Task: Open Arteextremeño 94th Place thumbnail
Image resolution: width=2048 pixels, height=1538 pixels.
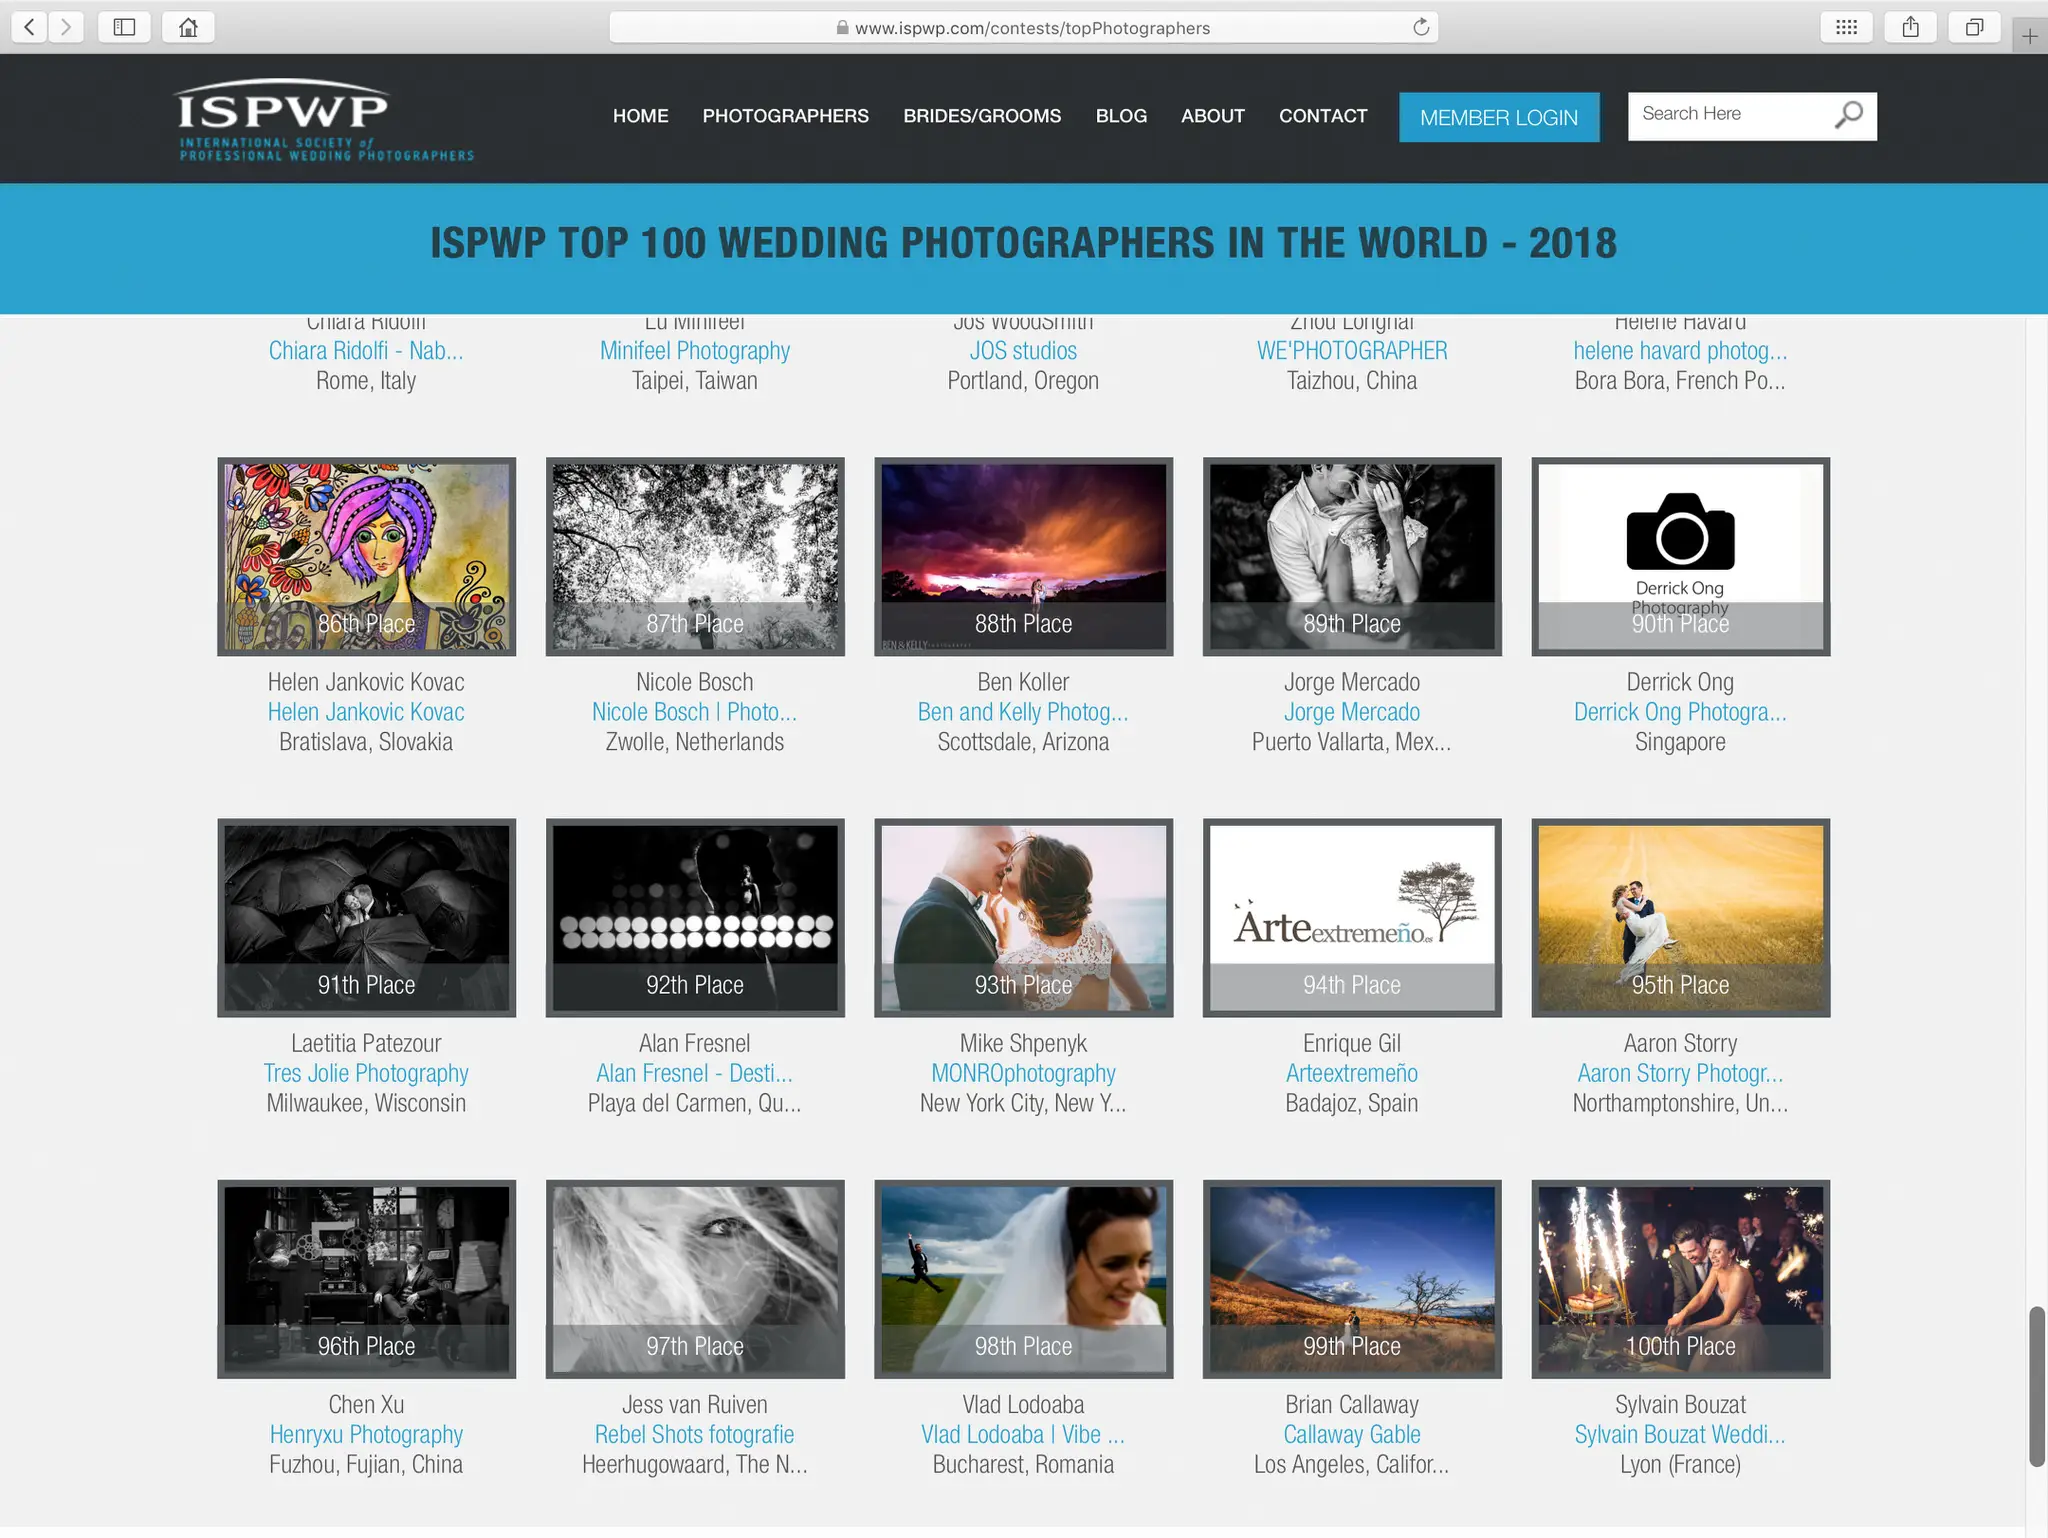Action: [1352, 918]
